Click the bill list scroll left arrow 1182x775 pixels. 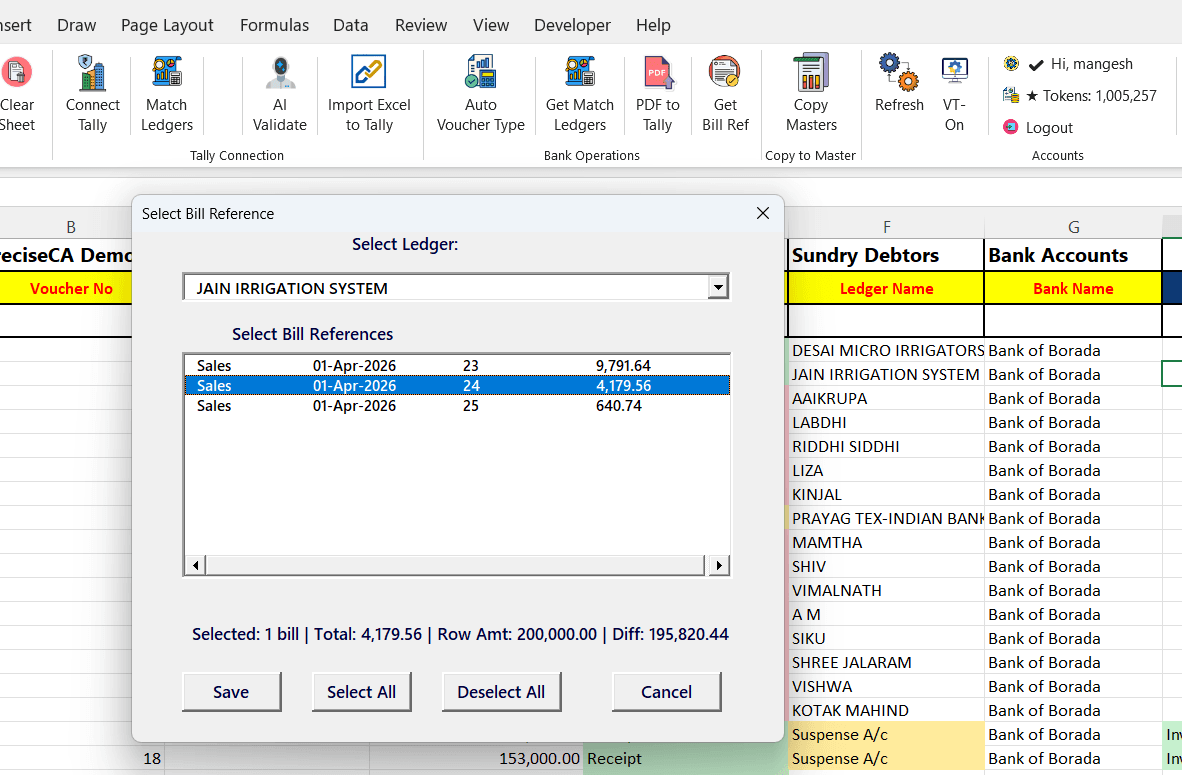pos(195,565)
